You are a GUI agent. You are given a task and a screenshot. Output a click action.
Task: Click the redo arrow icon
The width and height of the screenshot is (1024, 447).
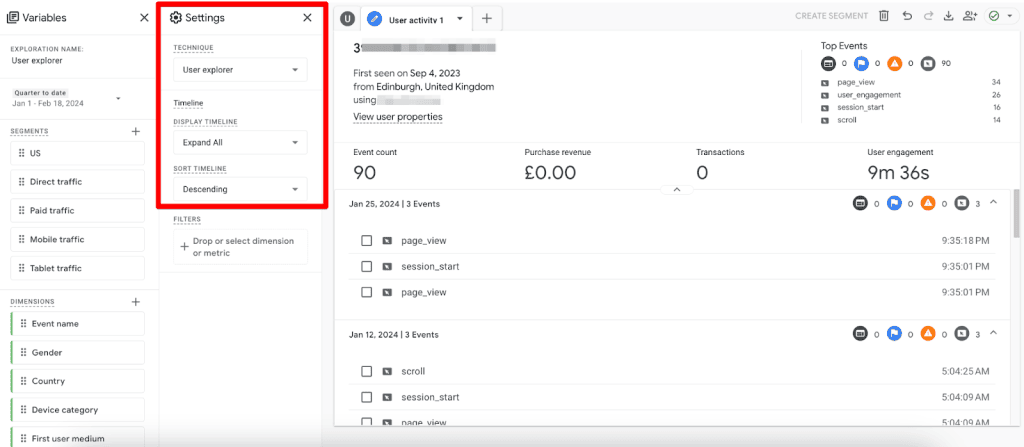click(x=928, y=16)
